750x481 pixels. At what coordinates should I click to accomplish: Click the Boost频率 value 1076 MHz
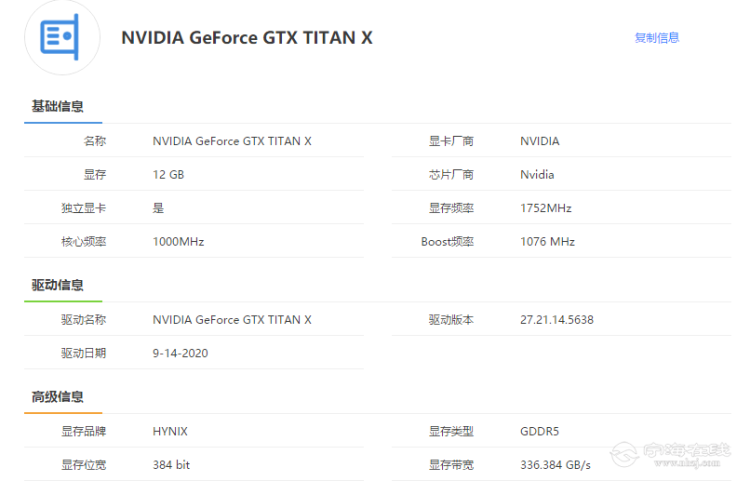pos(548,242)
